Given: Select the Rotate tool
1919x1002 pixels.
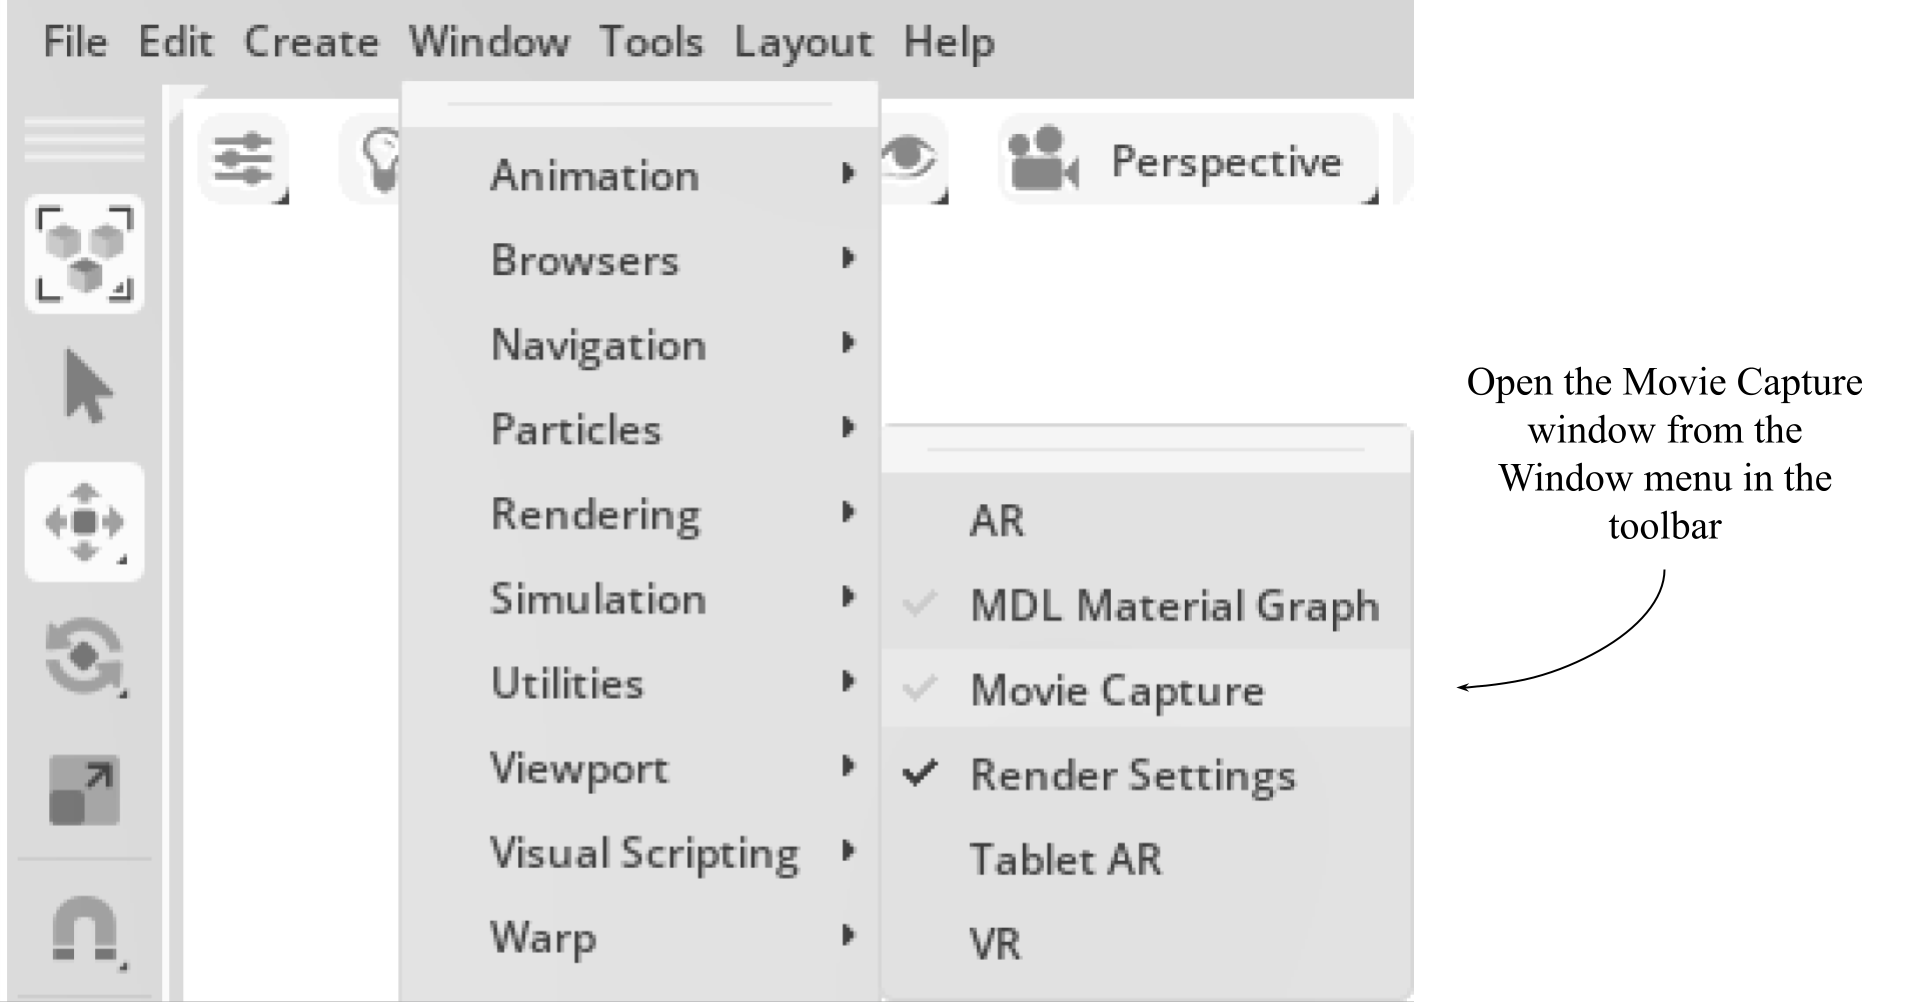Looking at the screenshot, I should [x=85, y=655].
